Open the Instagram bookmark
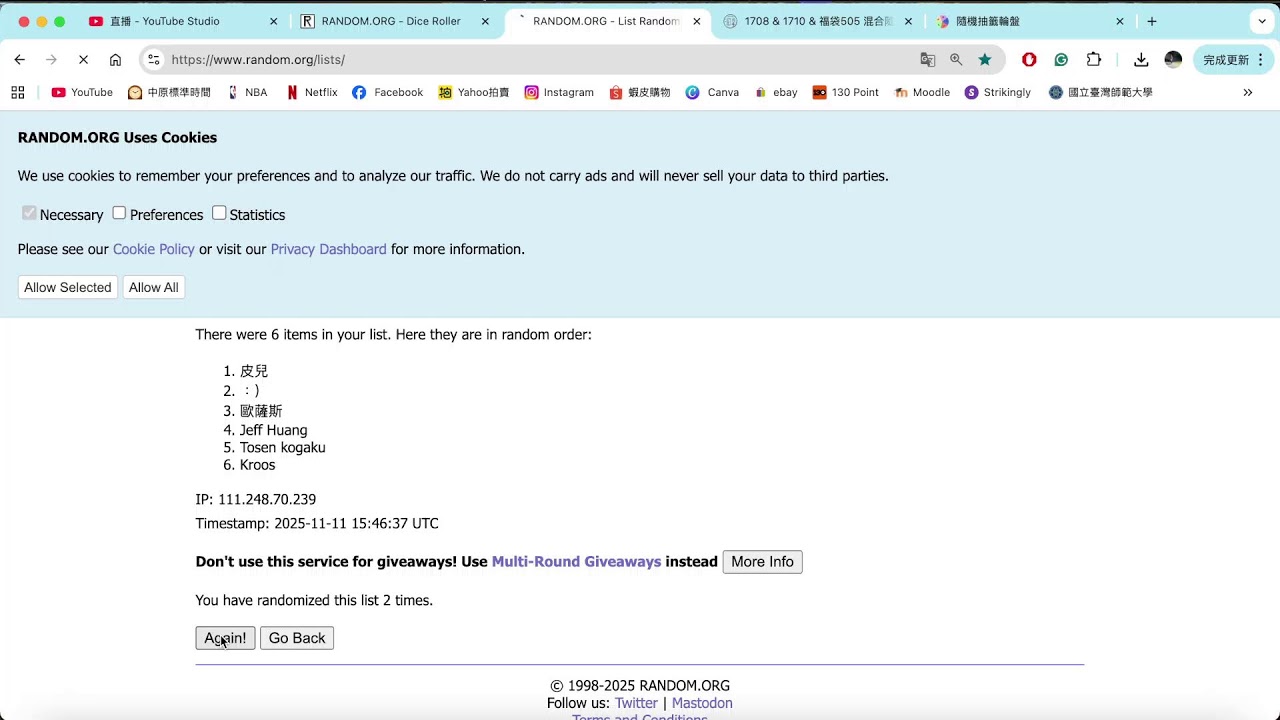The height and width of the screenshot is (720, 1280). click(x=559, y=92)
